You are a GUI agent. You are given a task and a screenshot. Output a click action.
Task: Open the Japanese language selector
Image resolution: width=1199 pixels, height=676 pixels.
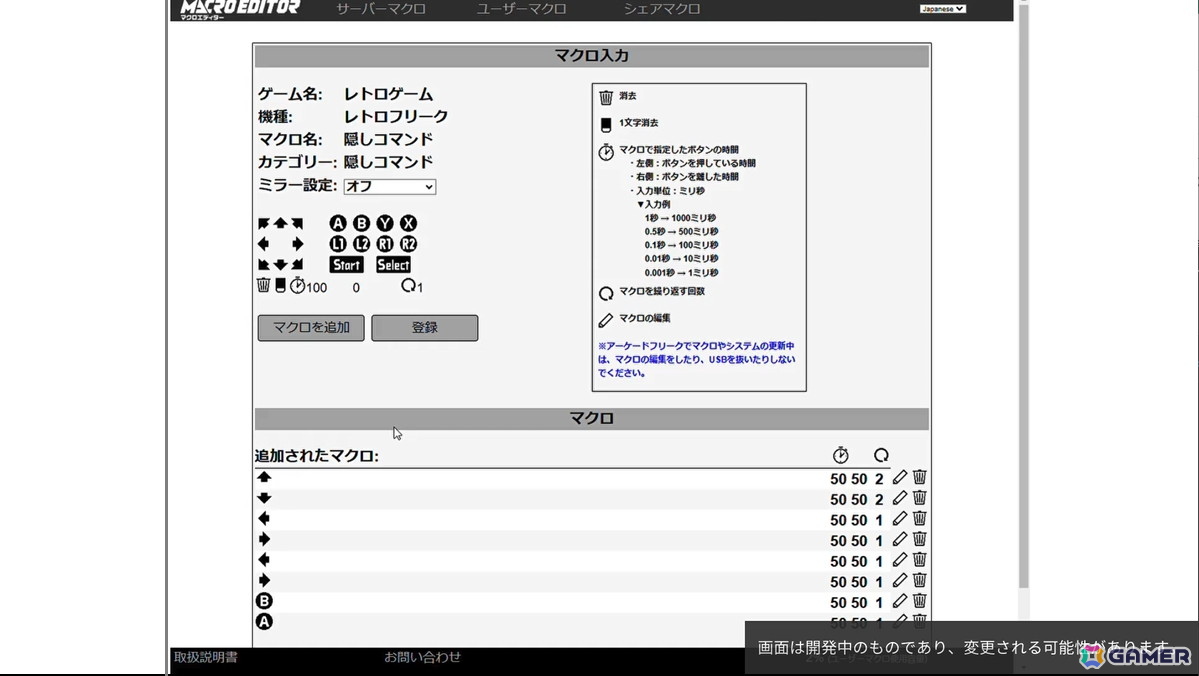coord(943,9)
